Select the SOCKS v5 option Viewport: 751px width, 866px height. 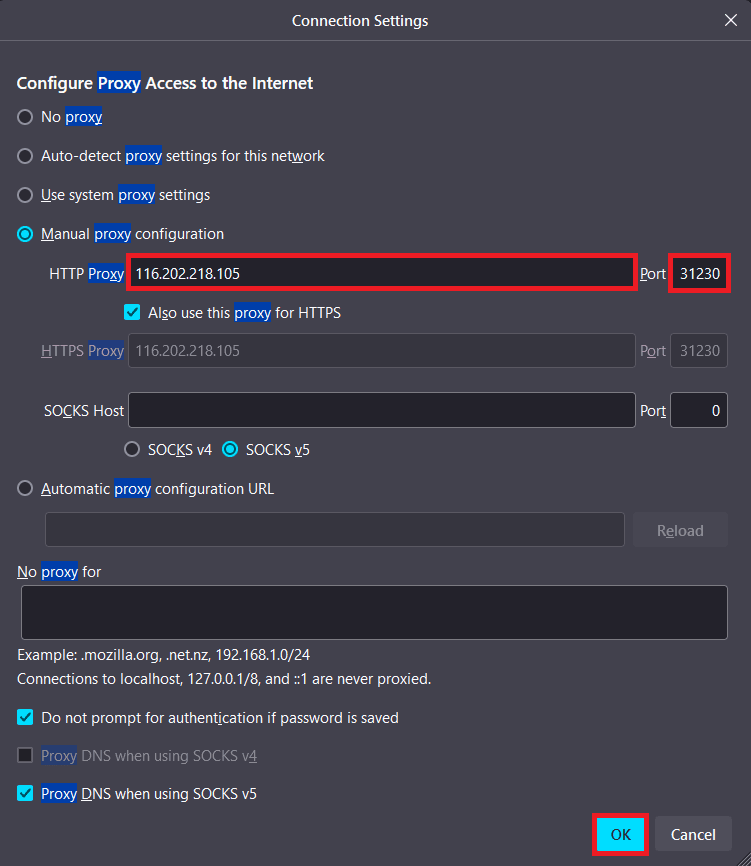click(229, 450)
